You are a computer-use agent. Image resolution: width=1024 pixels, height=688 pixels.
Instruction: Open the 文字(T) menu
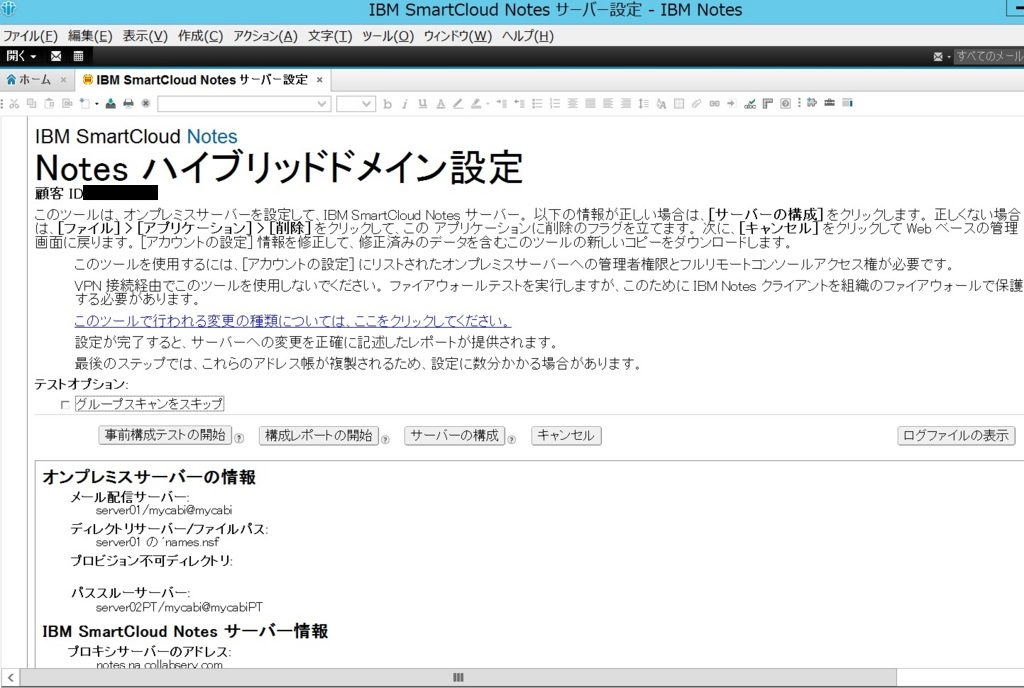tap(330, 36)
